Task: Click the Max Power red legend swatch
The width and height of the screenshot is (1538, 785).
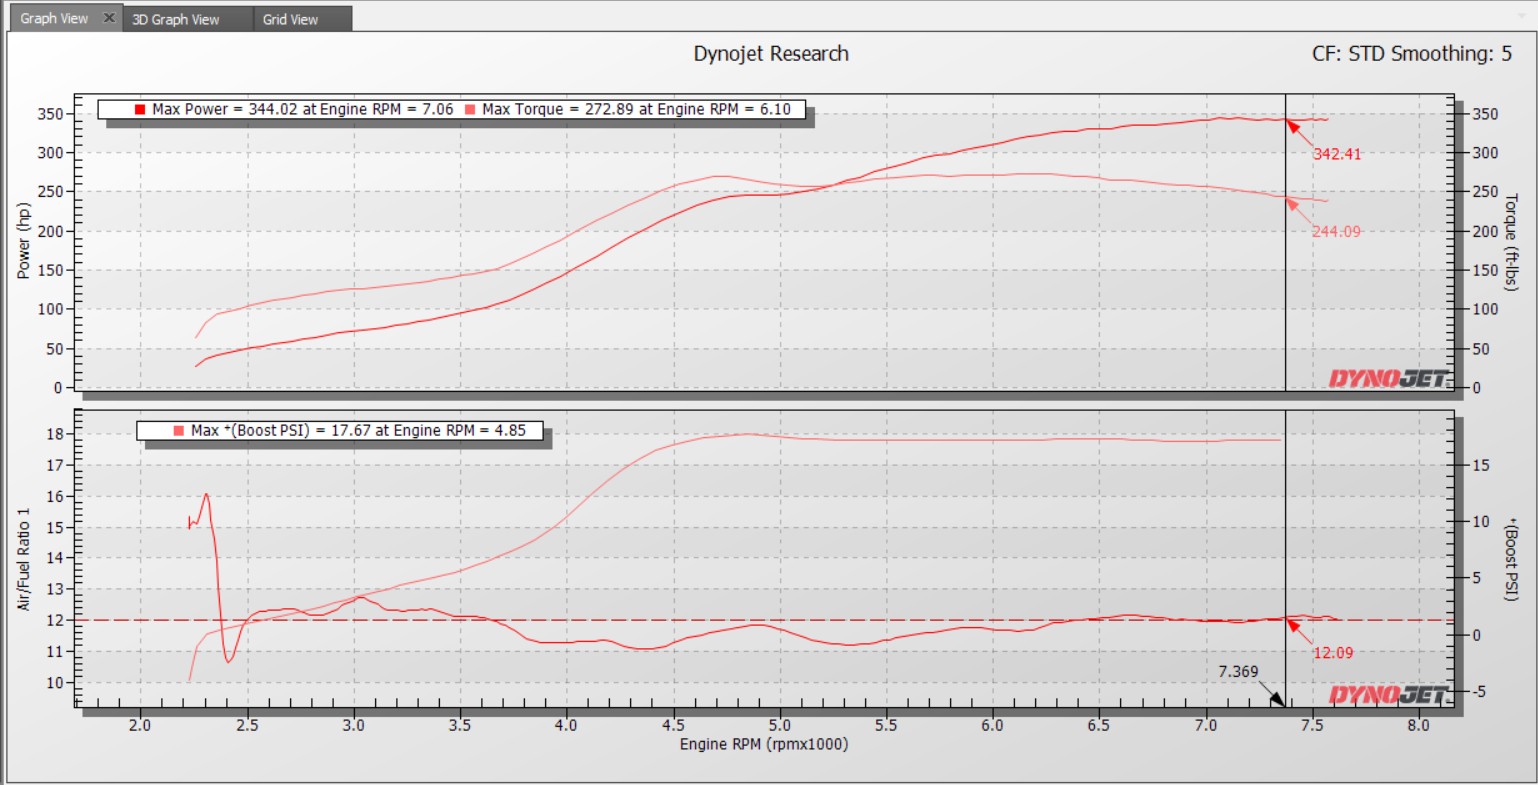Action: pos(140,110)
